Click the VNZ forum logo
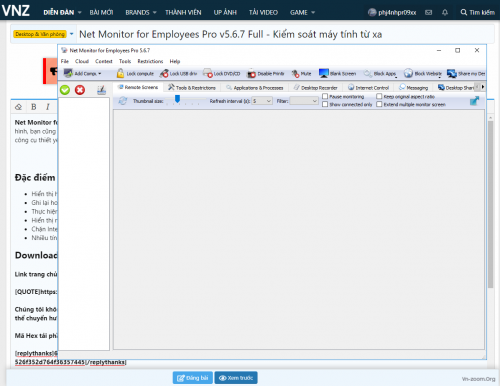The width and height of the screenshot is (500, 386). [16, 10]
